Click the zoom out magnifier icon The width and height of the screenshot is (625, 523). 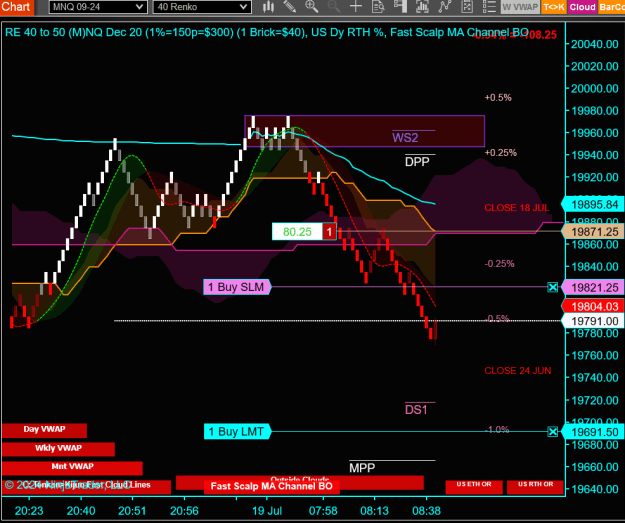click(x=334, y=6)
